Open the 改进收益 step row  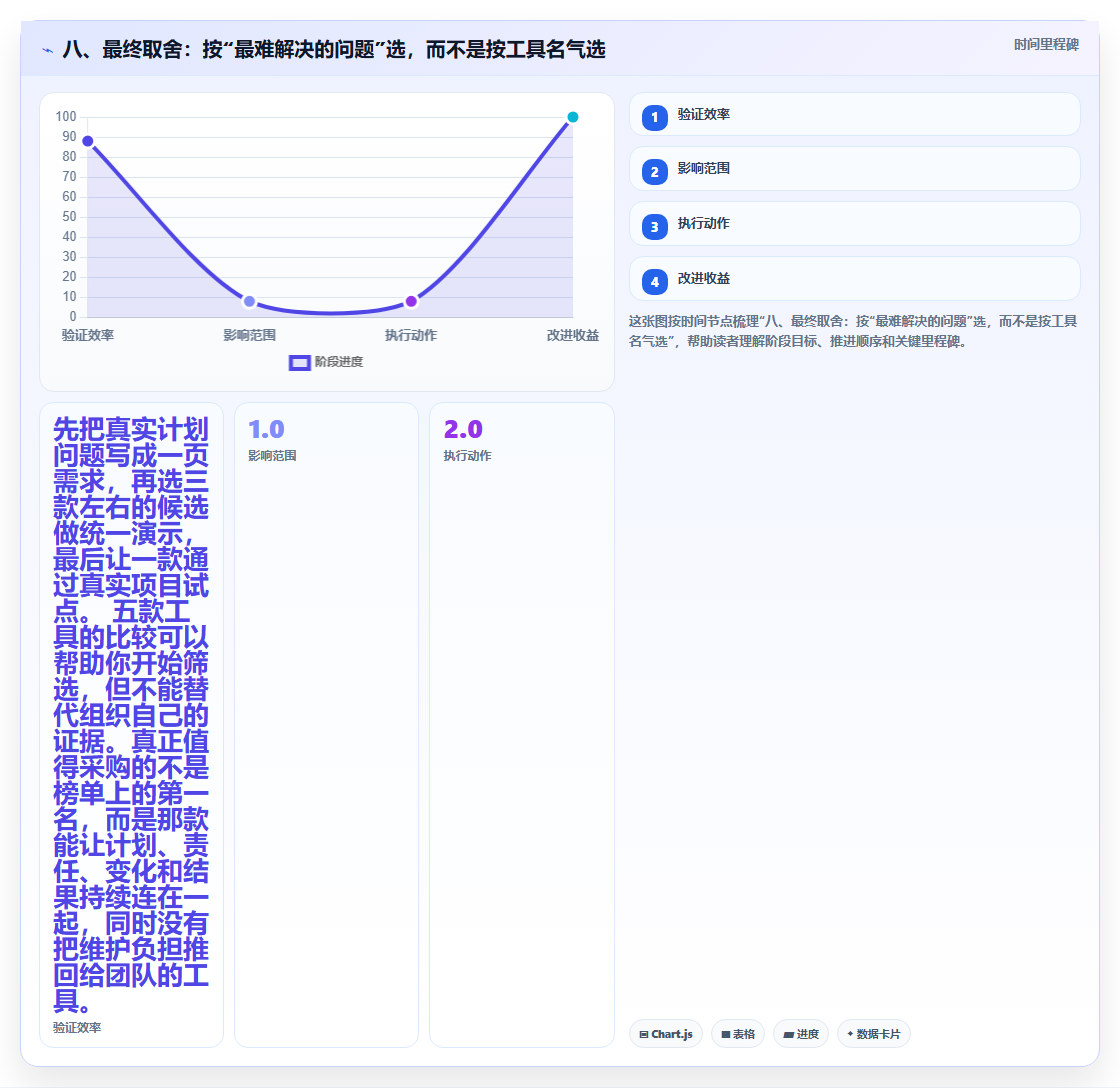[854, 279]
